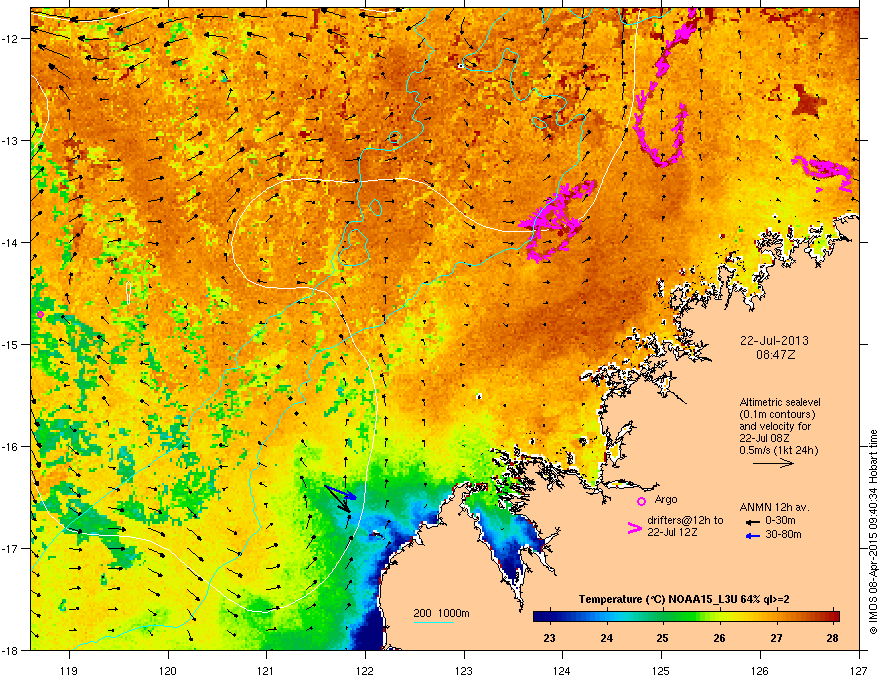880x680 pixels.
Task: Click the '(0.1m contours)' legend text
Action: 777,415
